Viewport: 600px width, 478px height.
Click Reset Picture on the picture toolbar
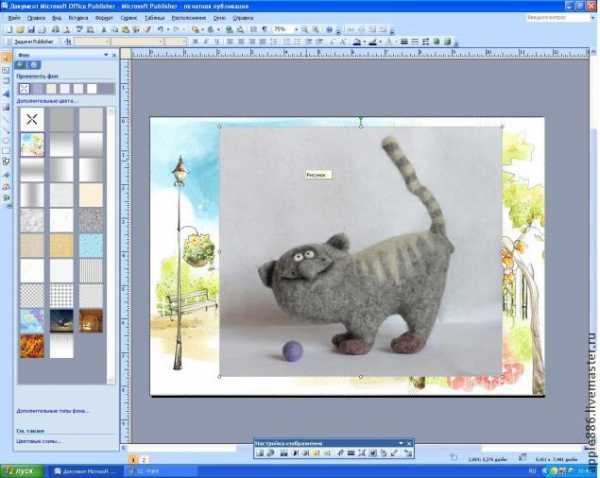coord(408,453)
